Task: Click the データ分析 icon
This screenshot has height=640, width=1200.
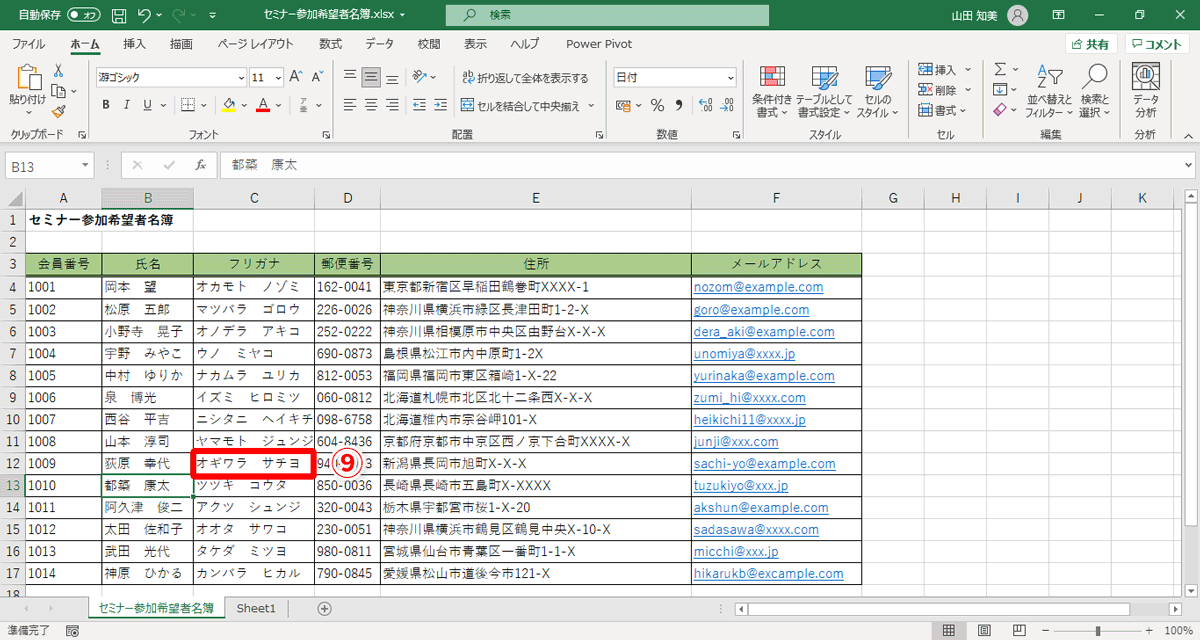Action: (x=1145, y=90)
